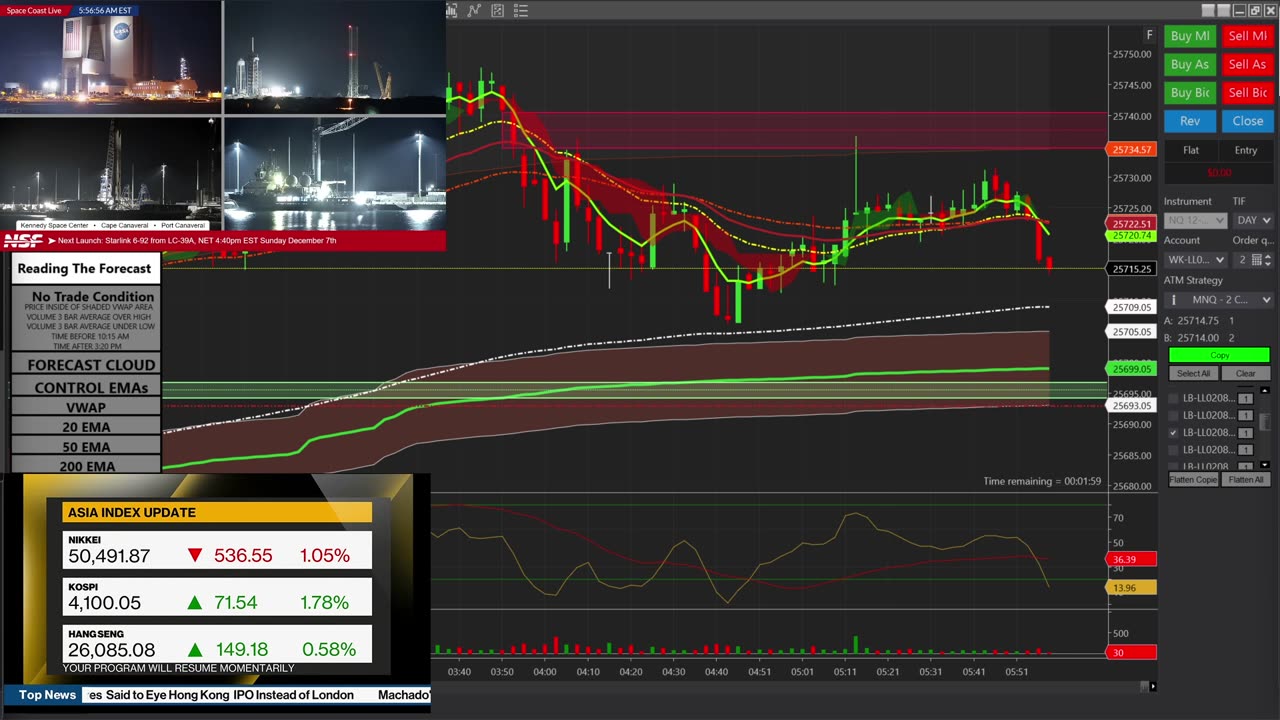Select the CONTROL EMAs legend item
Viewport: 1280px width, 720px height.
point(86,387)
